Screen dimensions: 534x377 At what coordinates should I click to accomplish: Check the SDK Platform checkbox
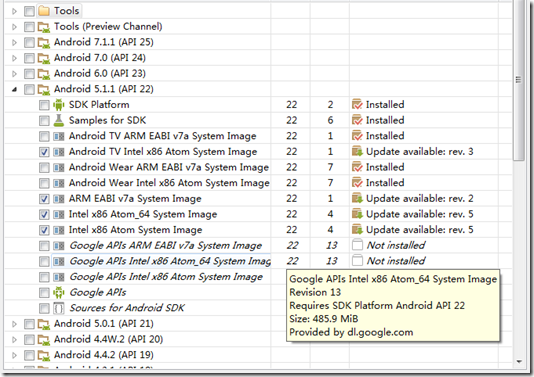click(x=44, y=105)
